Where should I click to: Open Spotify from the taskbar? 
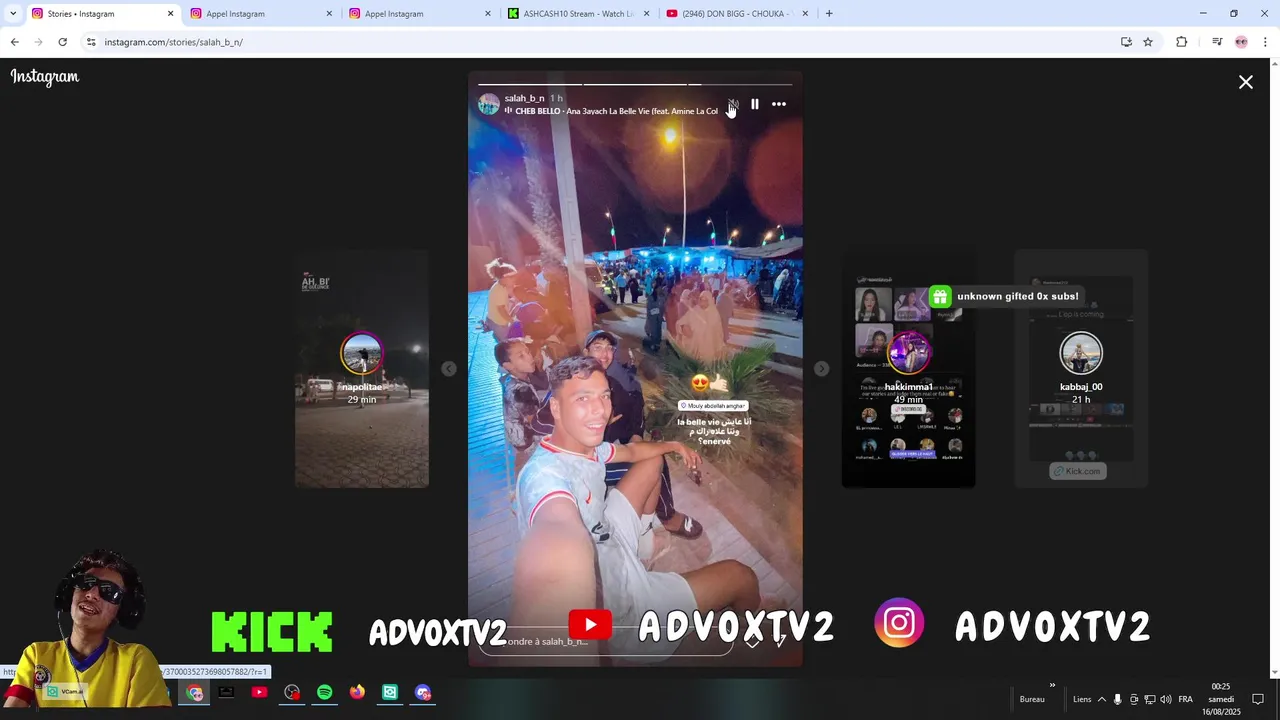click(325, 692)
